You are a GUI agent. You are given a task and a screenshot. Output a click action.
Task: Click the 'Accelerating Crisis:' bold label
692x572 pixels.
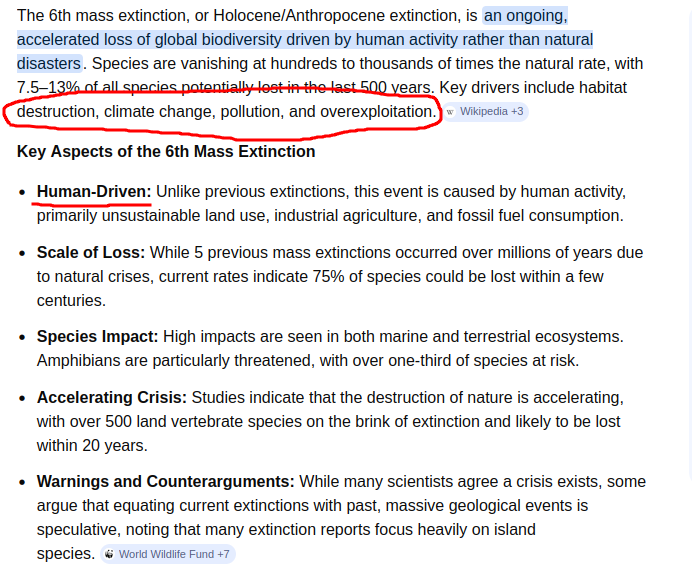112,397
